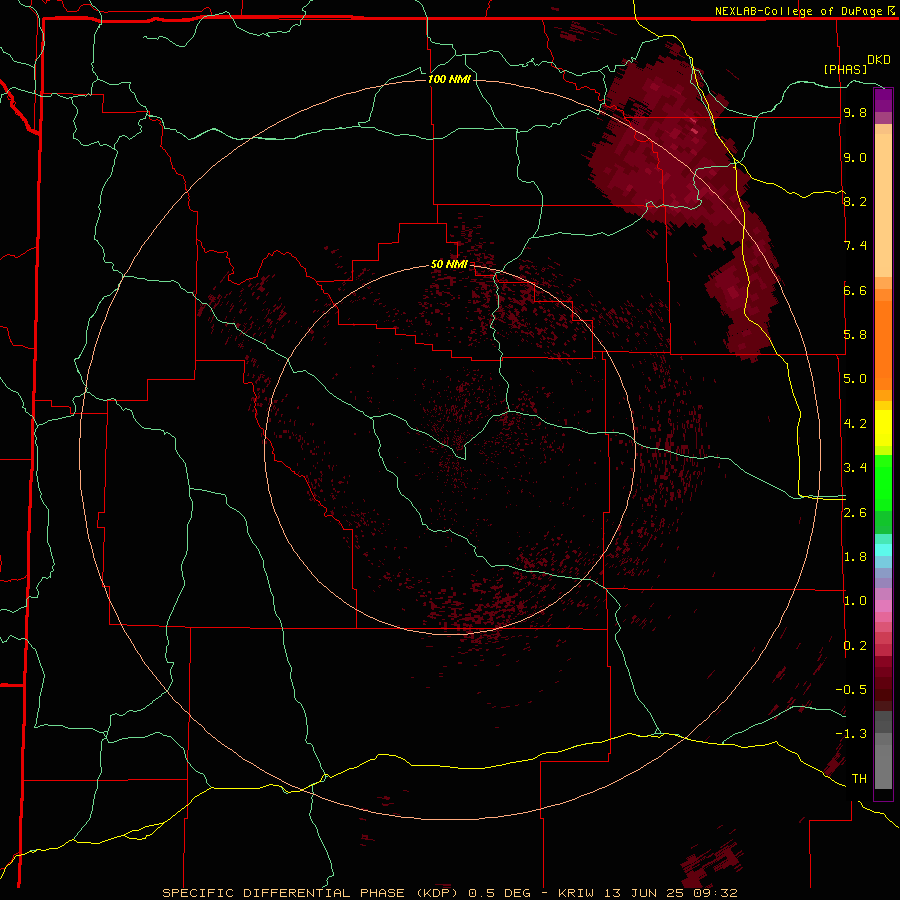Click the -1.3 value on color scale
The height and width of the screenshot is (900, 900).
[851, 734]
